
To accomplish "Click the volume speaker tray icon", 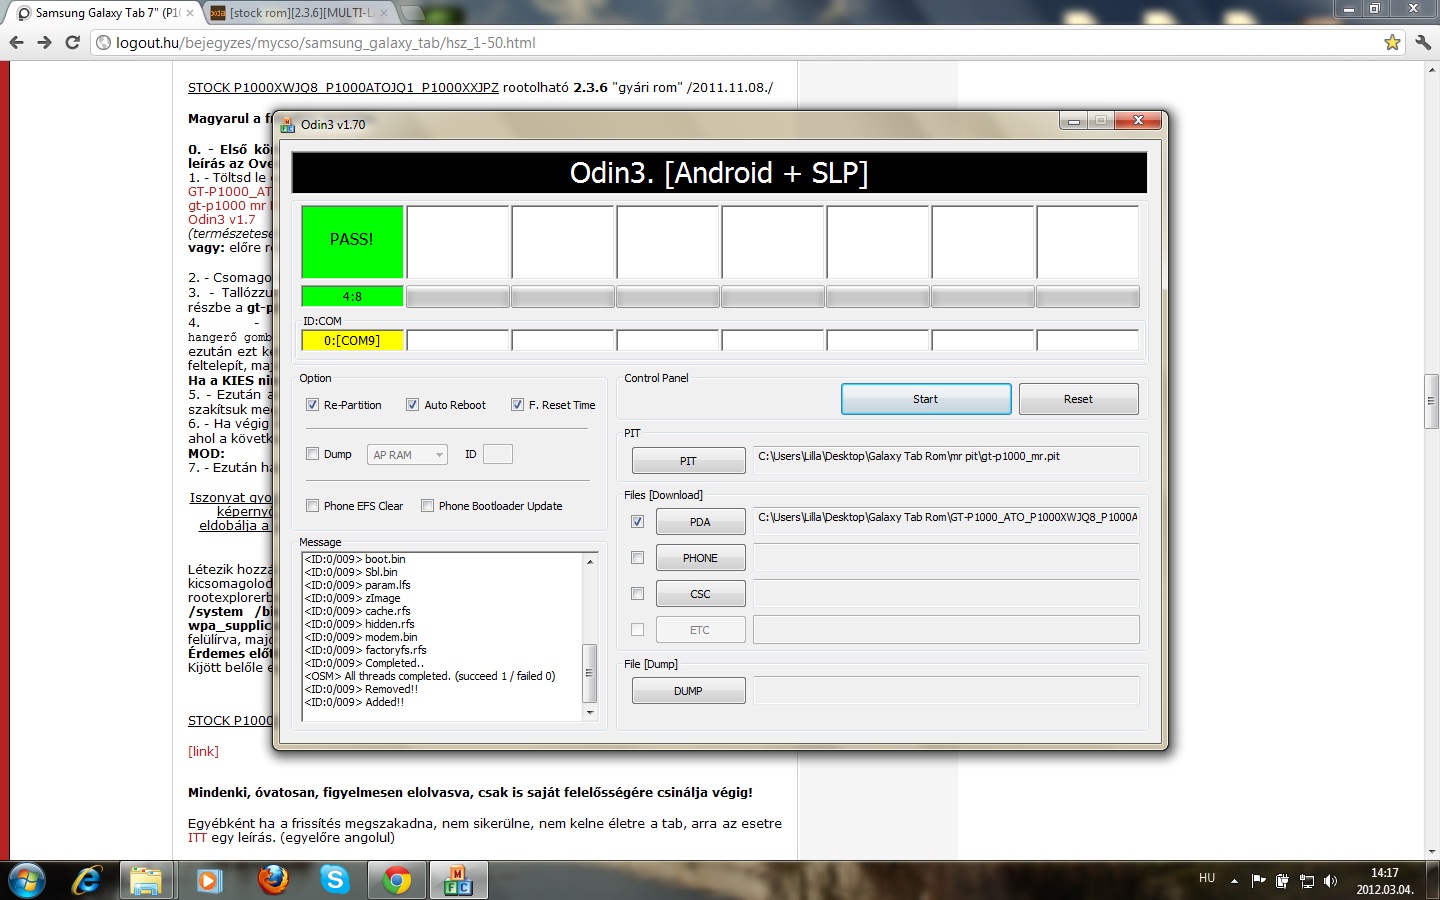I will 1330,881.
